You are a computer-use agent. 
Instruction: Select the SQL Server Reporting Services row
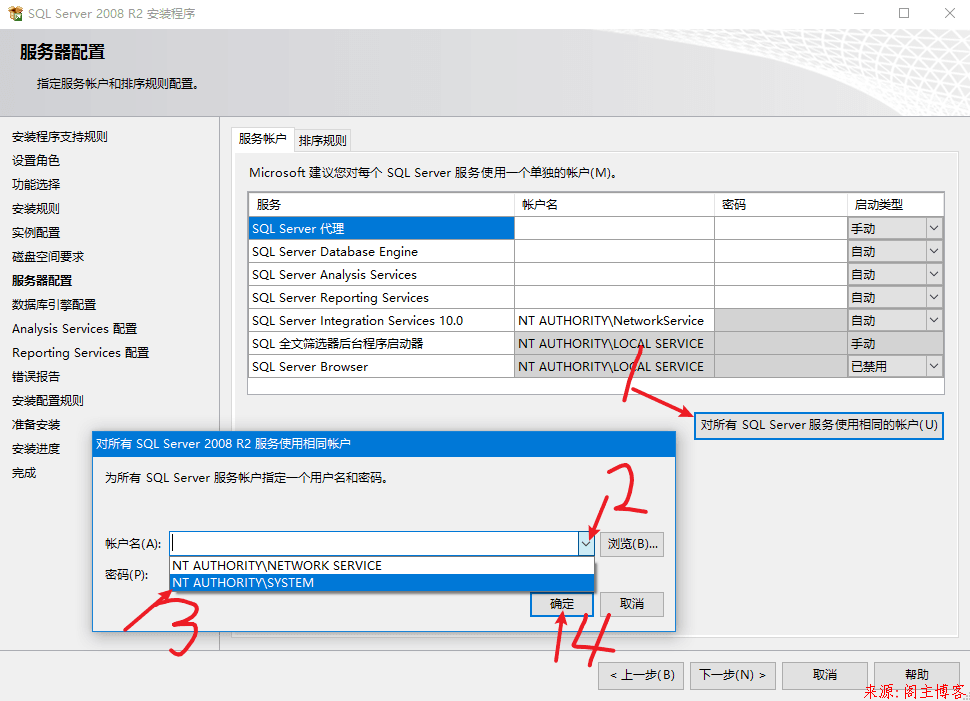(x=381, y=297)
